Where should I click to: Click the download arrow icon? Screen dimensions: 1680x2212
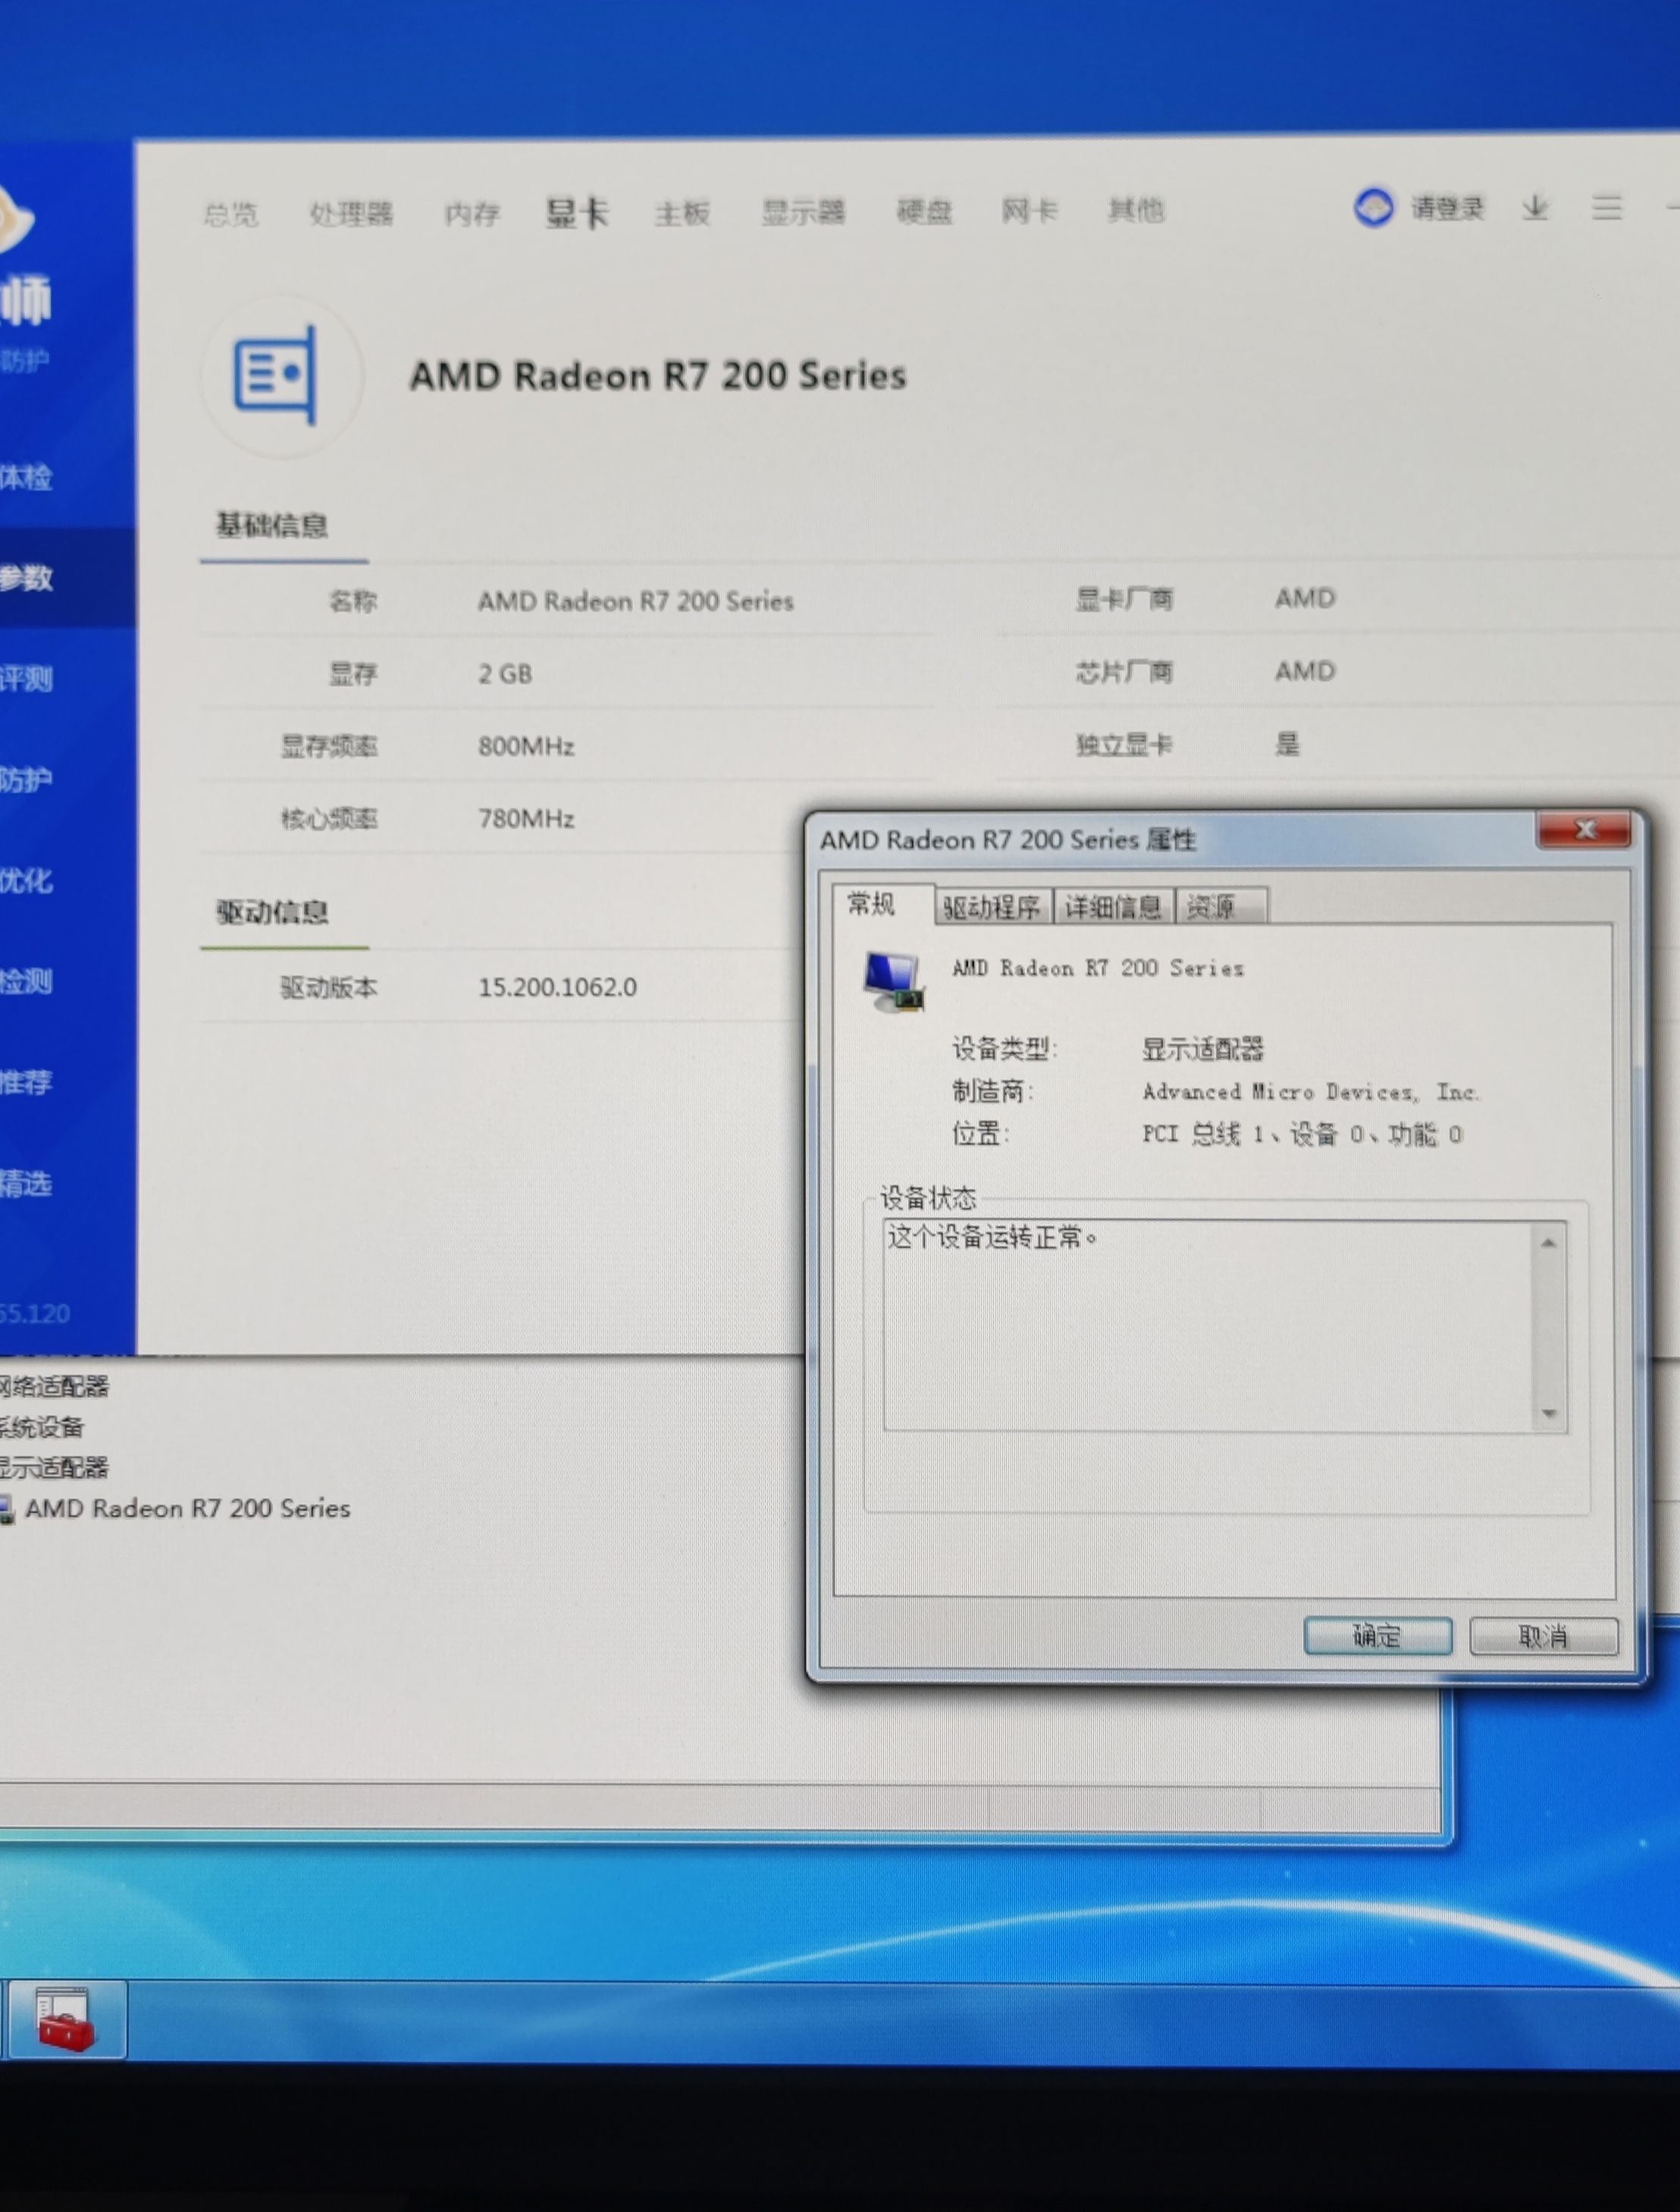(x=1535, y=207)
